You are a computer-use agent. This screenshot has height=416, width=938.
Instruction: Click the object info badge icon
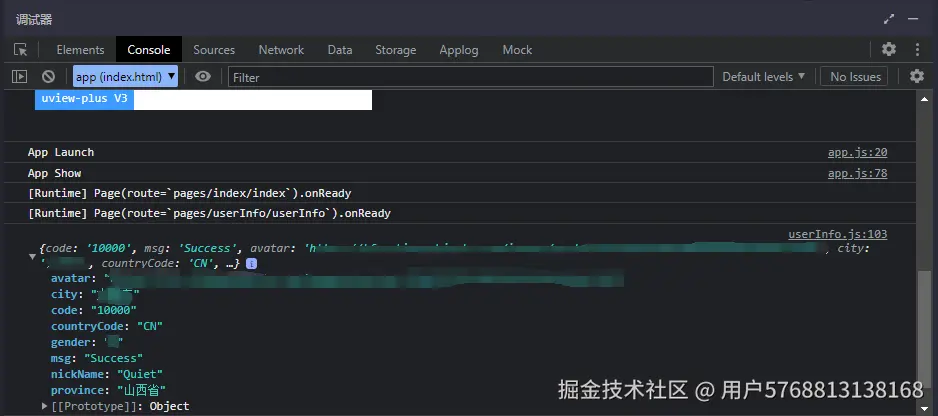pyautogui.click(x=251, y=263)
